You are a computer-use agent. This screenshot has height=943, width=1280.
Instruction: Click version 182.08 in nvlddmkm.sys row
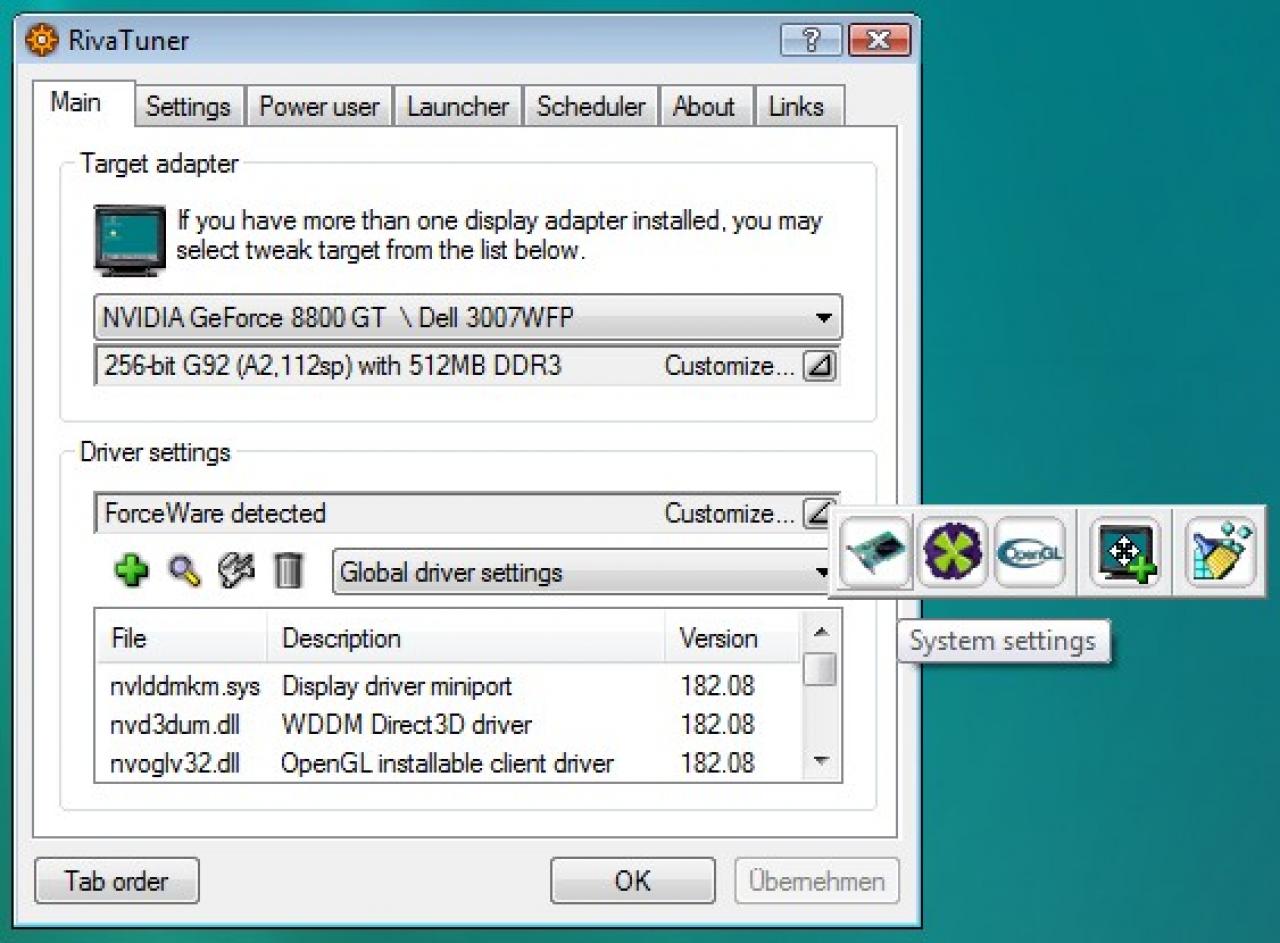point(718,686)
